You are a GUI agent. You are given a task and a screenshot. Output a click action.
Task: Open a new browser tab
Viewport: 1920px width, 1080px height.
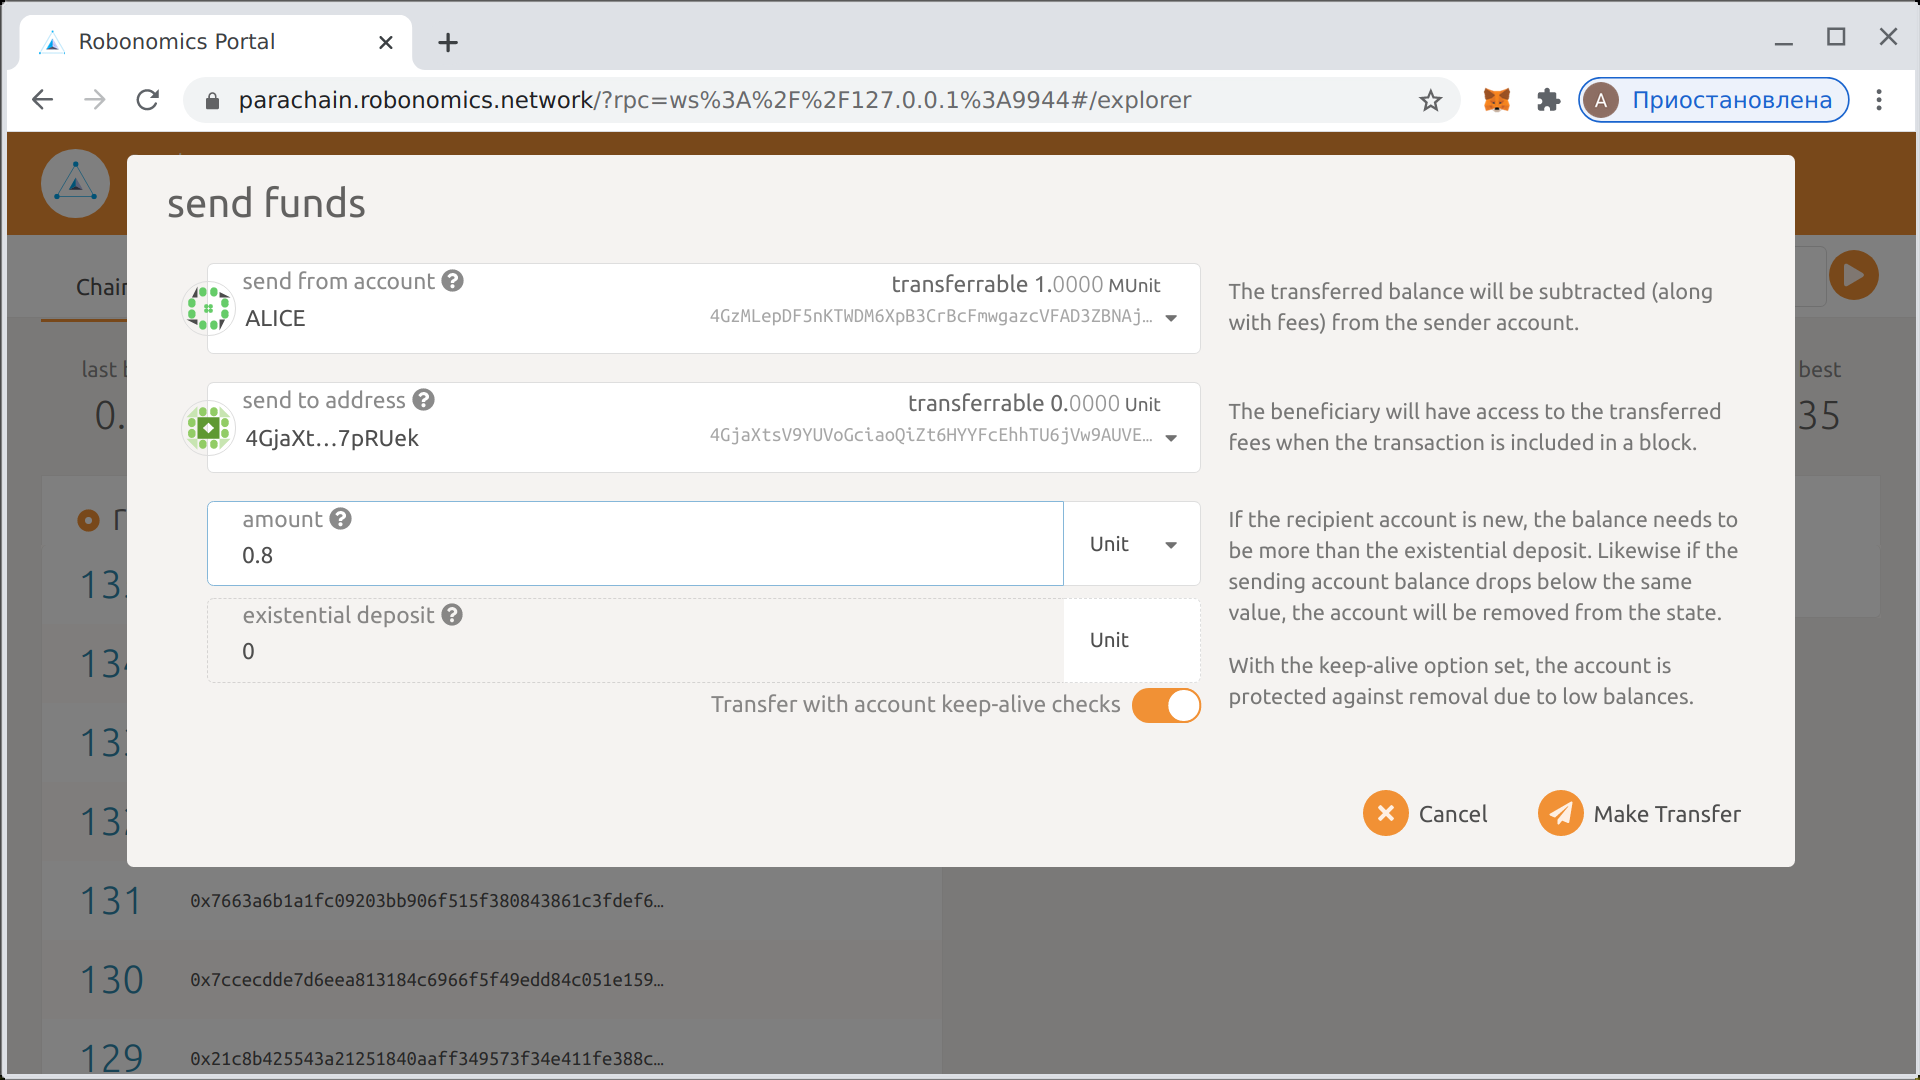[x=448, y=42]
